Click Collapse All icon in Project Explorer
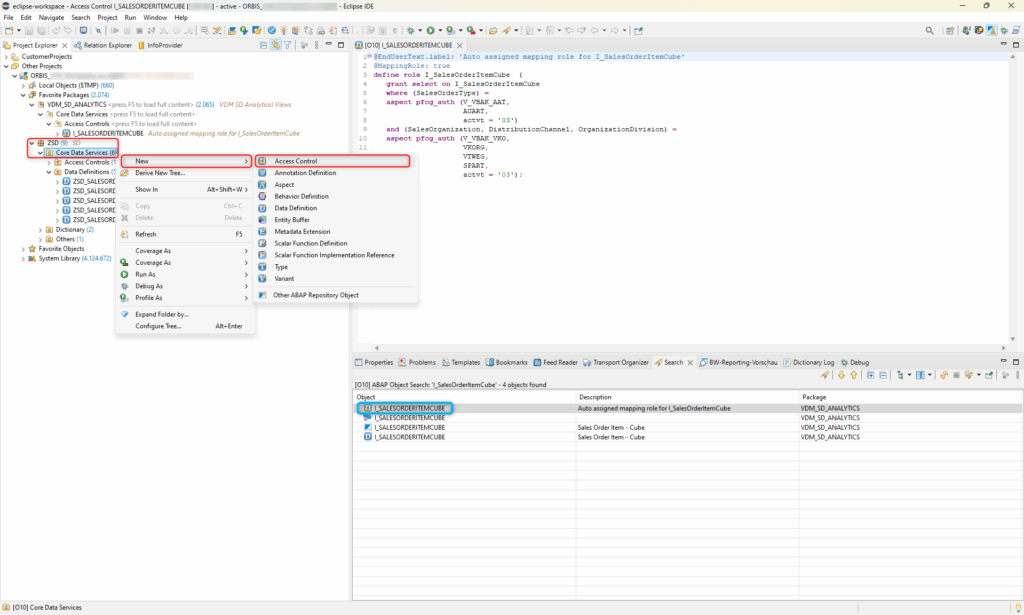Screen dimensions: 1024x615 tap(265, 45)
